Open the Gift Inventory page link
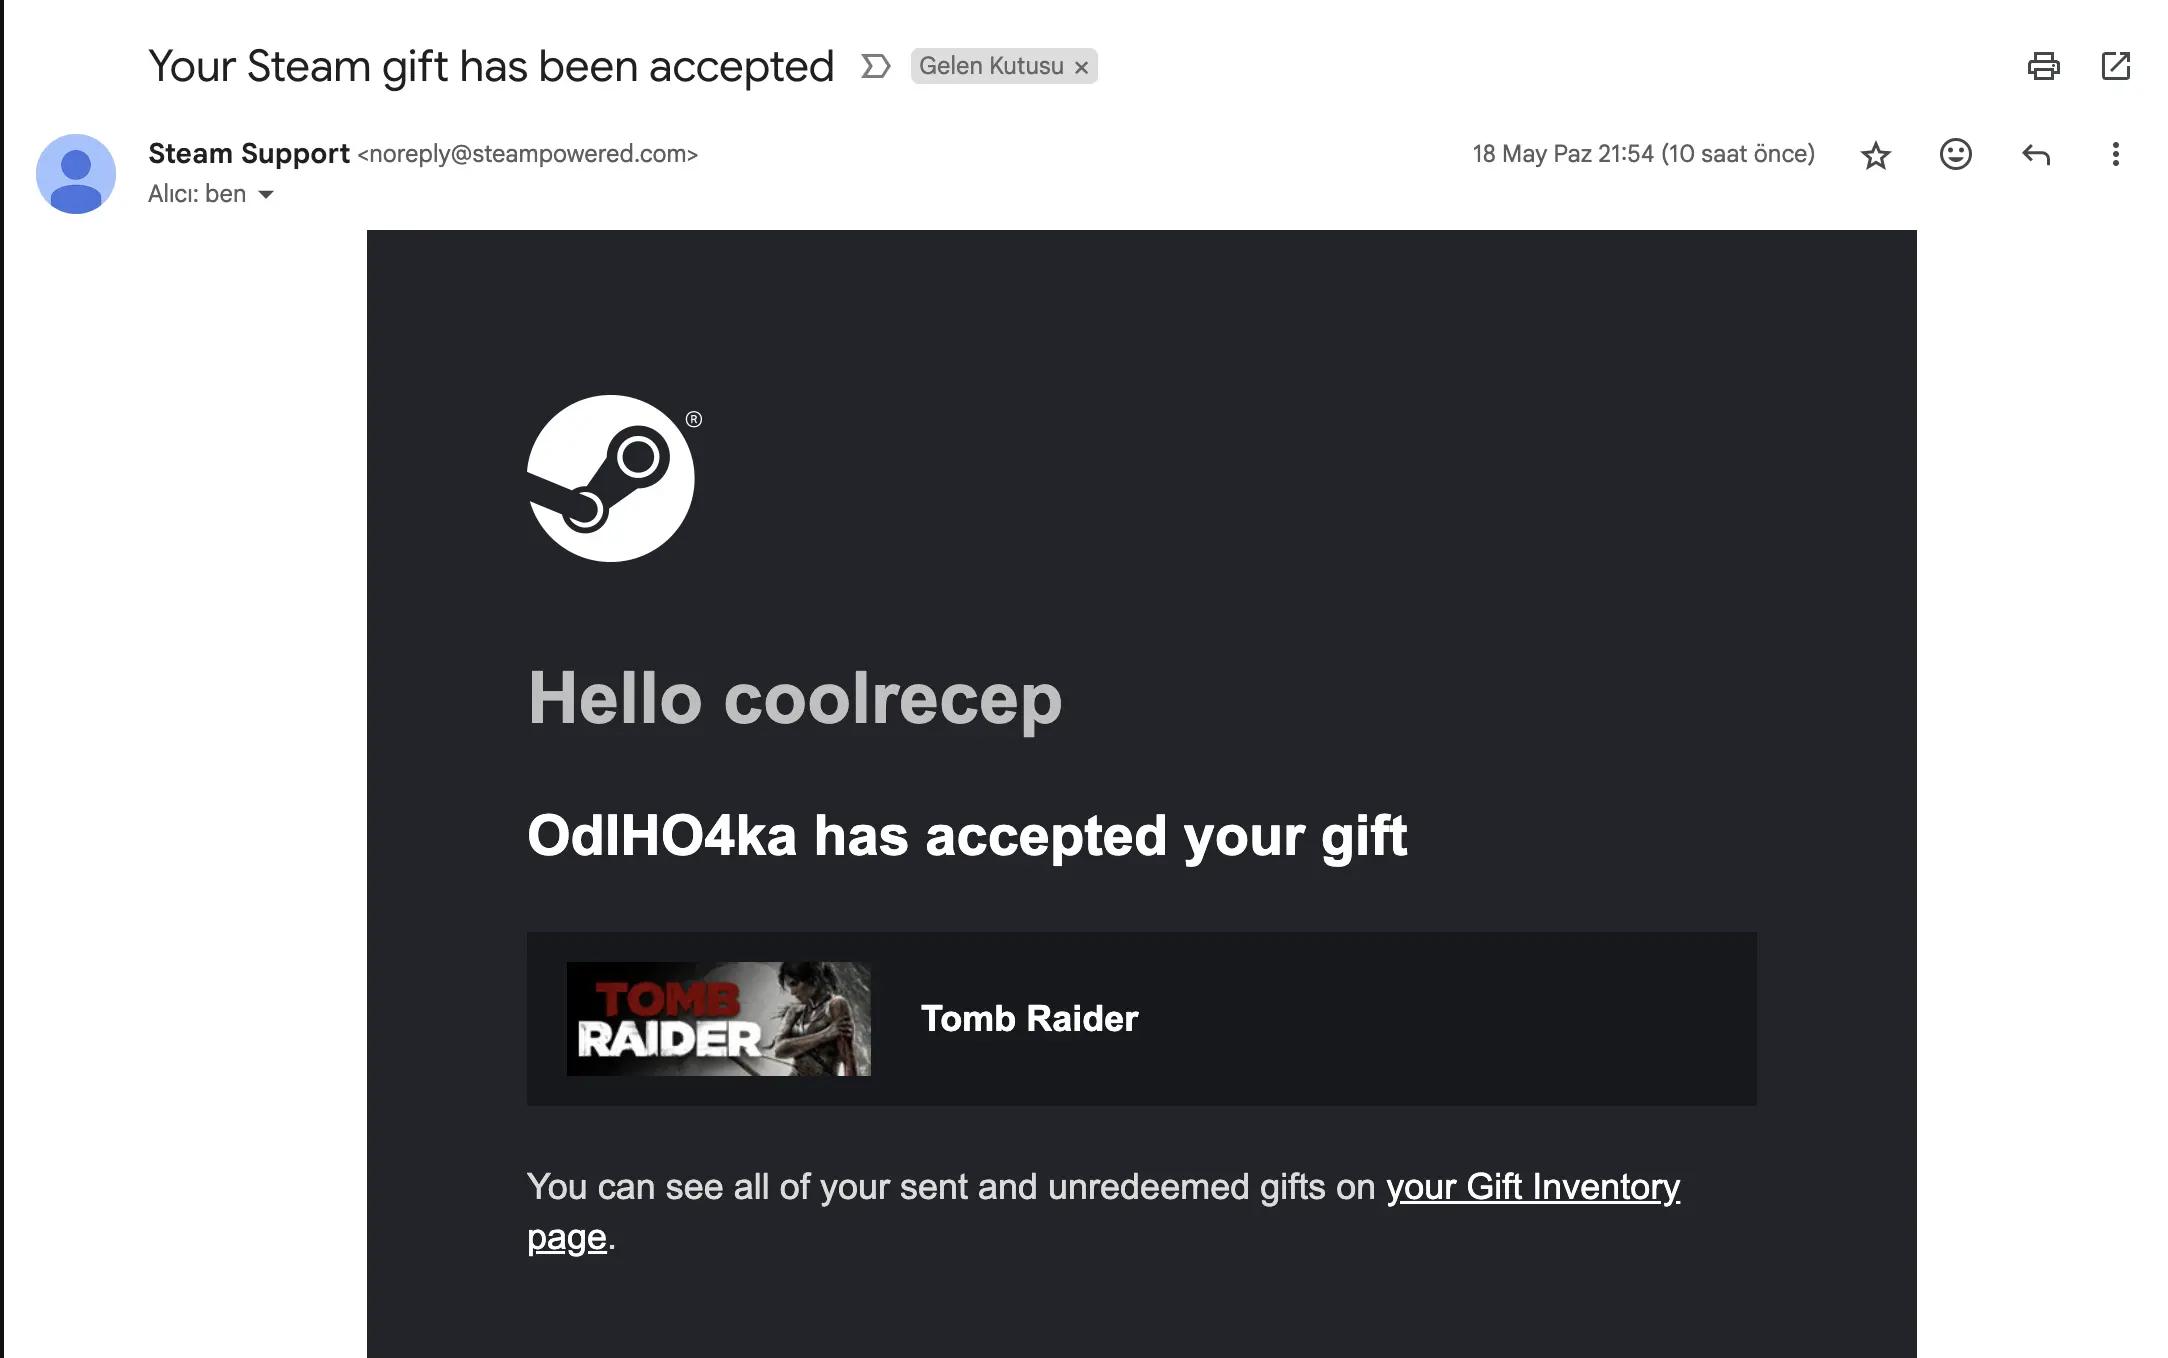 point(1532,1187)
